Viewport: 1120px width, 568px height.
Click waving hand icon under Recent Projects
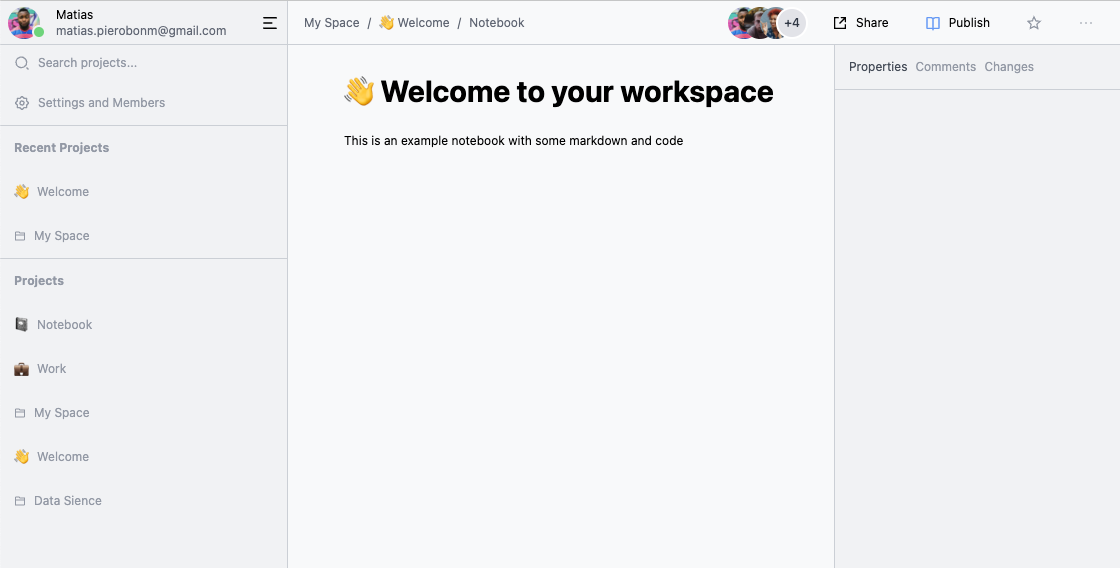coord(21,191)
